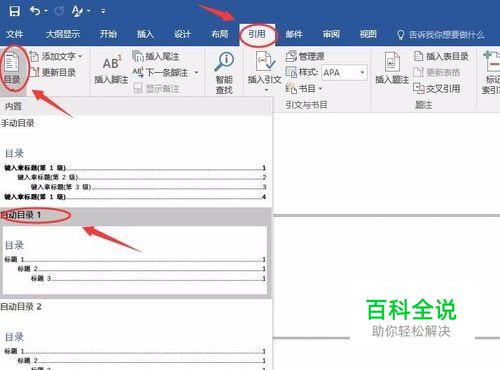Switch to the 审阅 tab
The image size is (500, 370).
click(331, 34)
